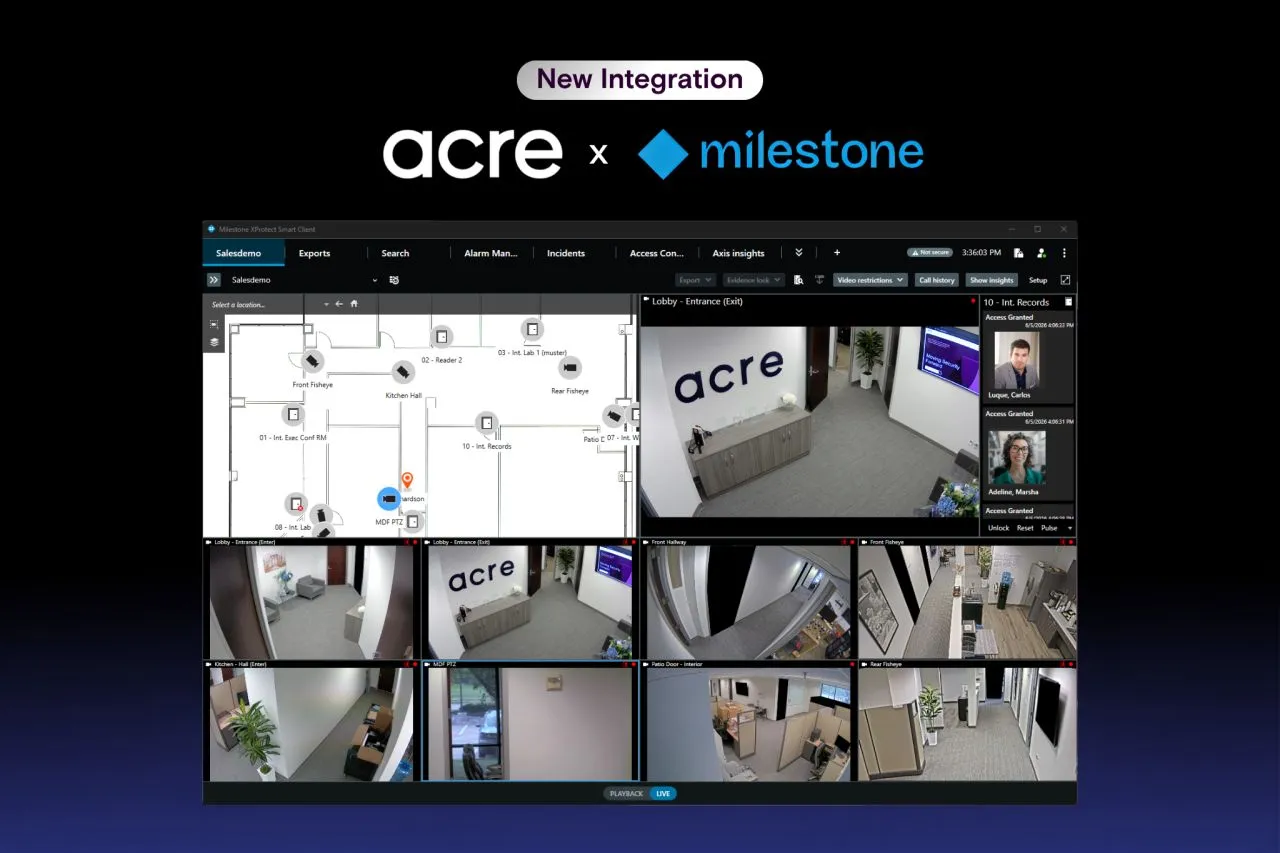Open the Axis insights tab
1280x853 pixels.
pyautogui.click(x=738, y=253)
